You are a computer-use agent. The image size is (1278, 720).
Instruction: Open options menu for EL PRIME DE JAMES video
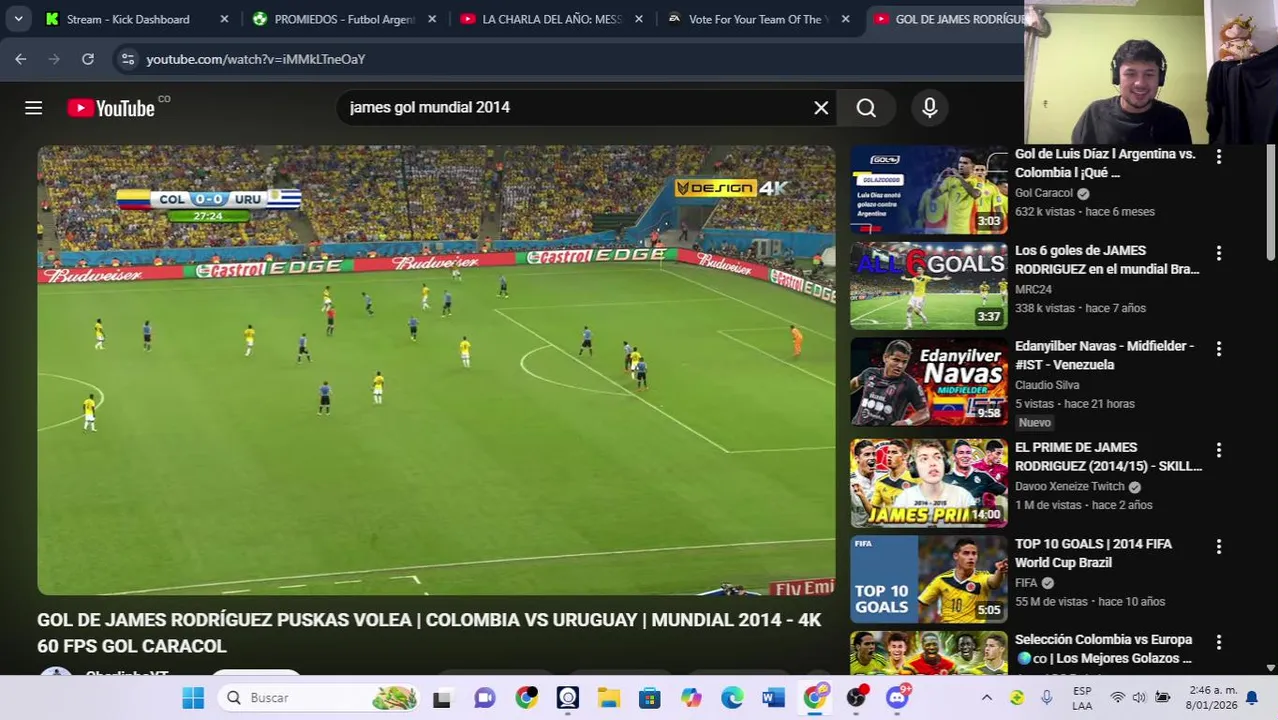1218,451
